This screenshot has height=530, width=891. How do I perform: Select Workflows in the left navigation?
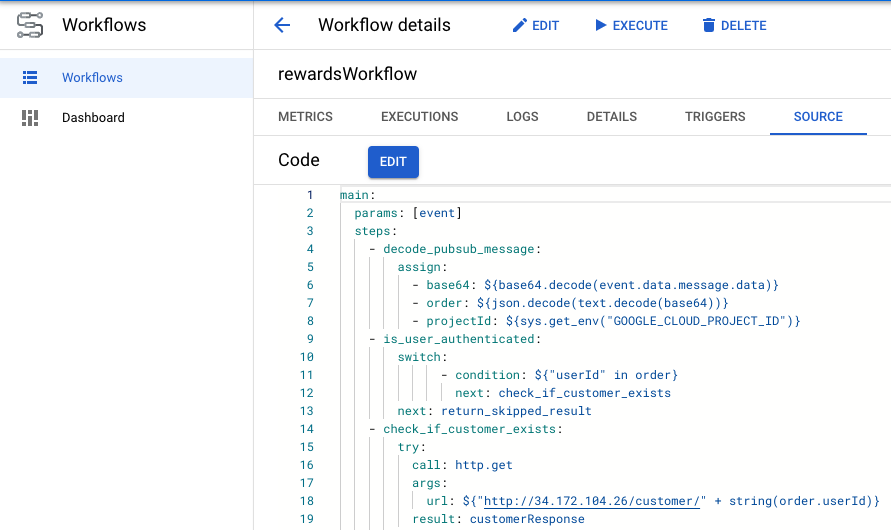[92, 77]
